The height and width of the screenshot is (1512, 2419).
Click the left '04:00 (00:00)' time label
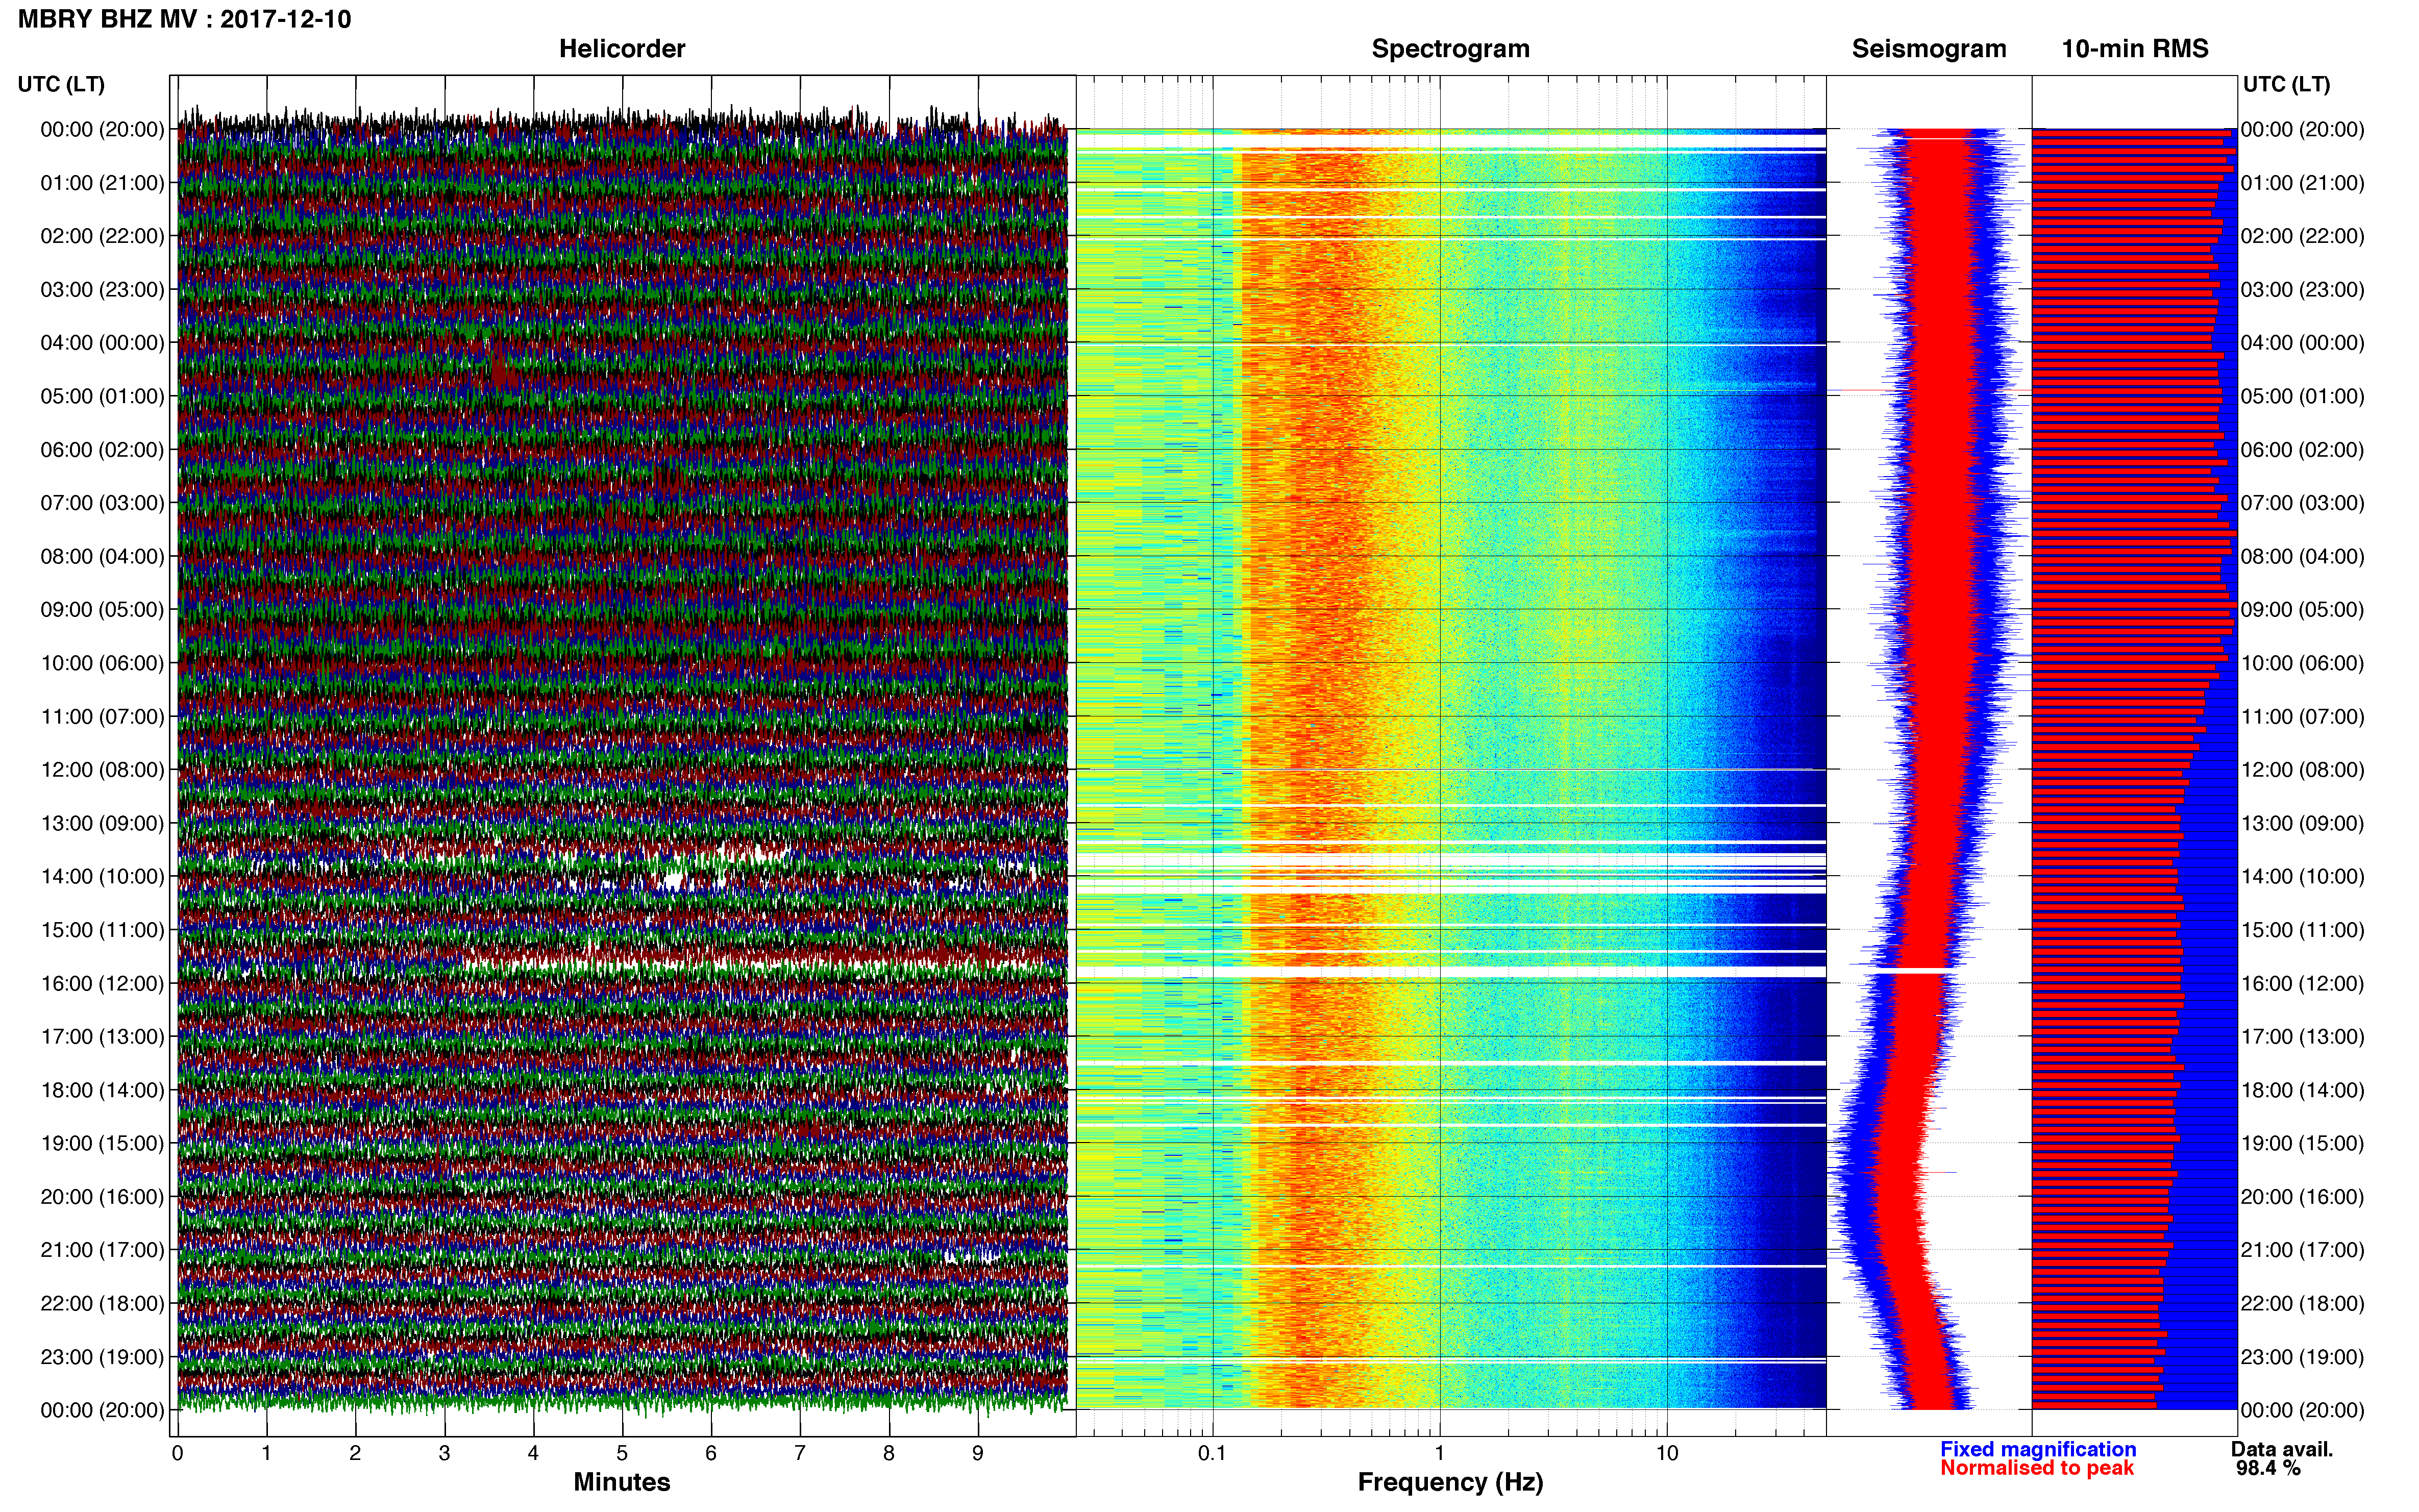102,343
